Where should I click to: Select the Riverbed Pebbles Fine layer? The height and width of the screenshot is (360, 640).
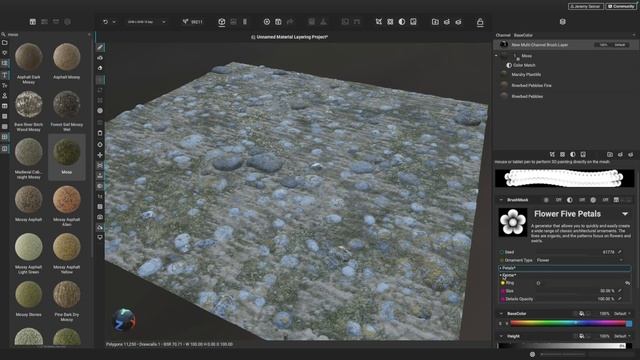coord(531,85)
